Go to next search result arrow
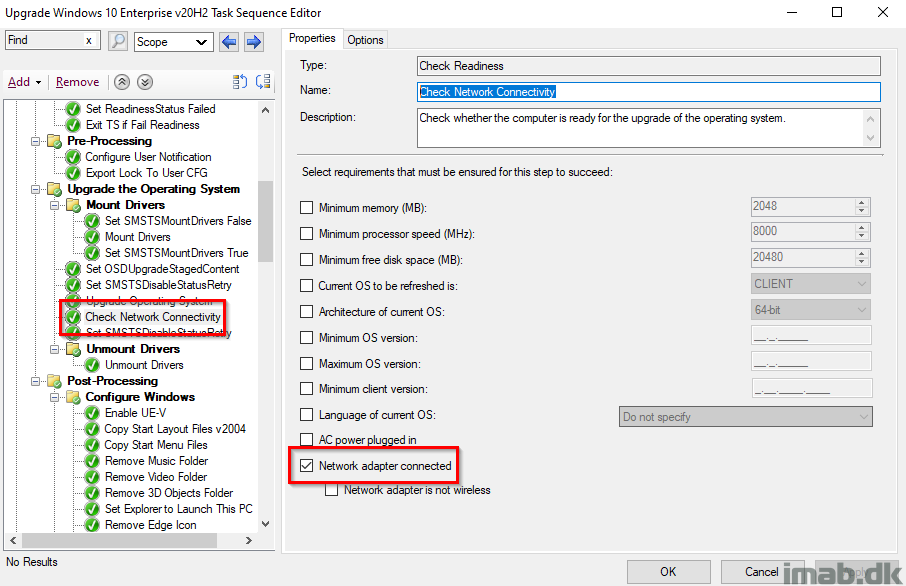The width and height of the screenshot is (906, 586). pyautogui.click(x=254, y=42)
